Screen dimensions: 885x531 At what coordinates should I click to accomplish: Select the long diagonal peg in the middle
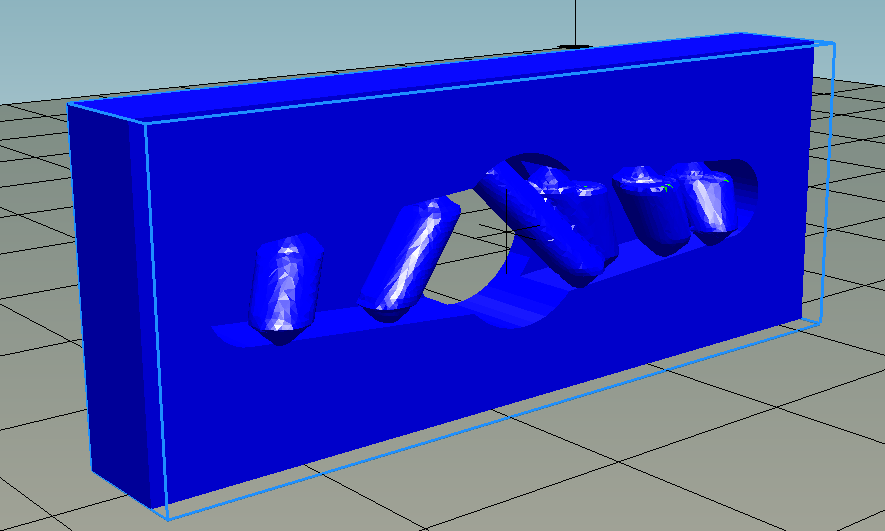coord(539,223)
